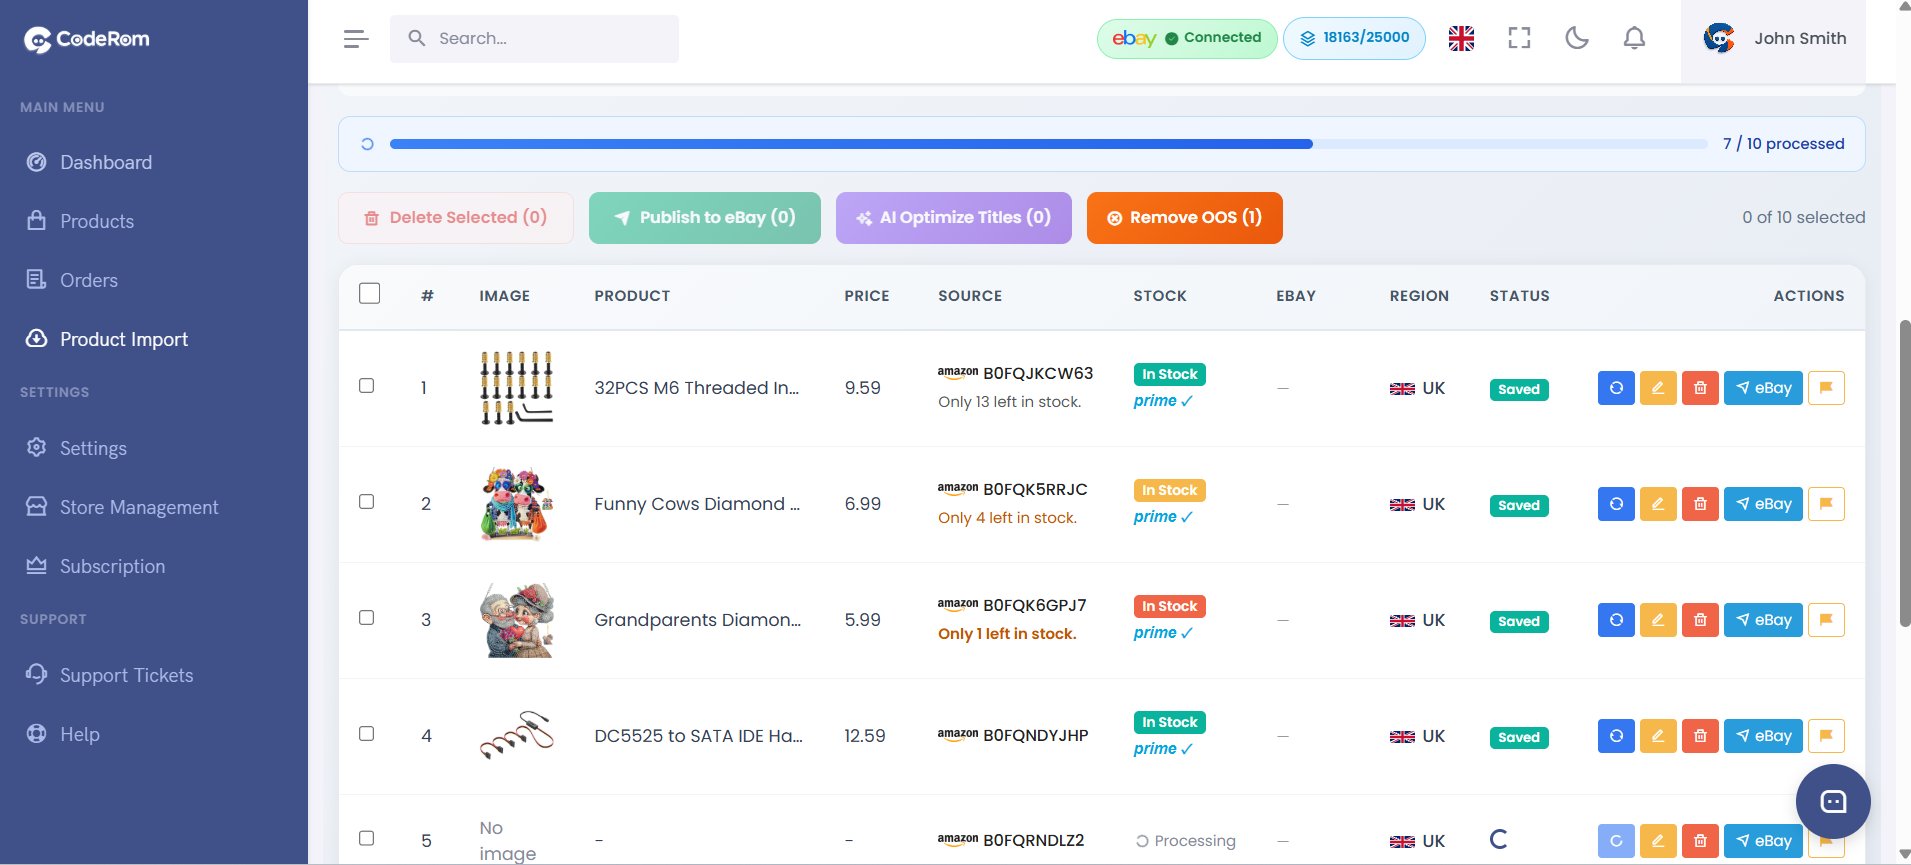Click ASIN B0FQJKCW63 source text
Image resolution: width=1911 pixels, height=865 pixels.
click(1038, 373)
